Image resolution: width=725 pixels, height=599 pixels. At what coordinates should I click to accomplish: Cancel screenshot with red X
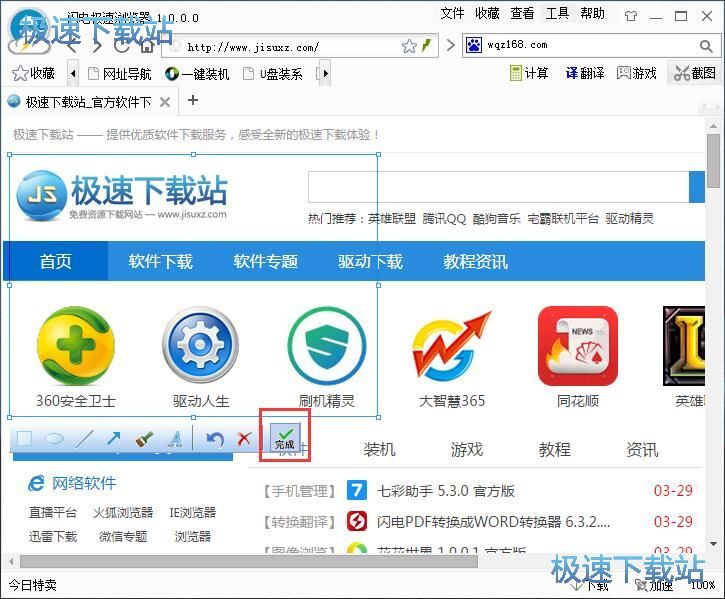point(244,438)
